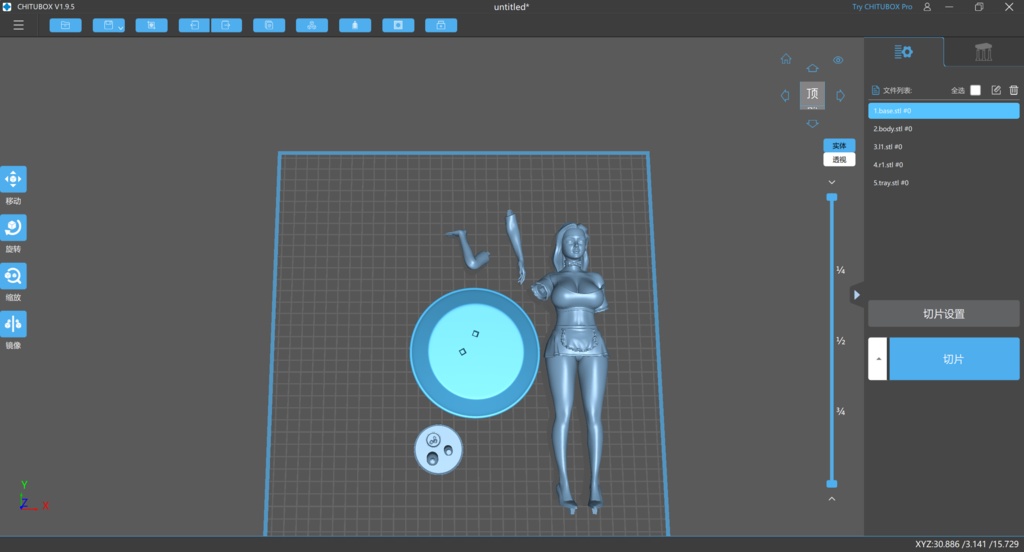This screenshot has width=1024, height=552.
Task: Click the open file folder toolbar icon
Action: point(65,25)
